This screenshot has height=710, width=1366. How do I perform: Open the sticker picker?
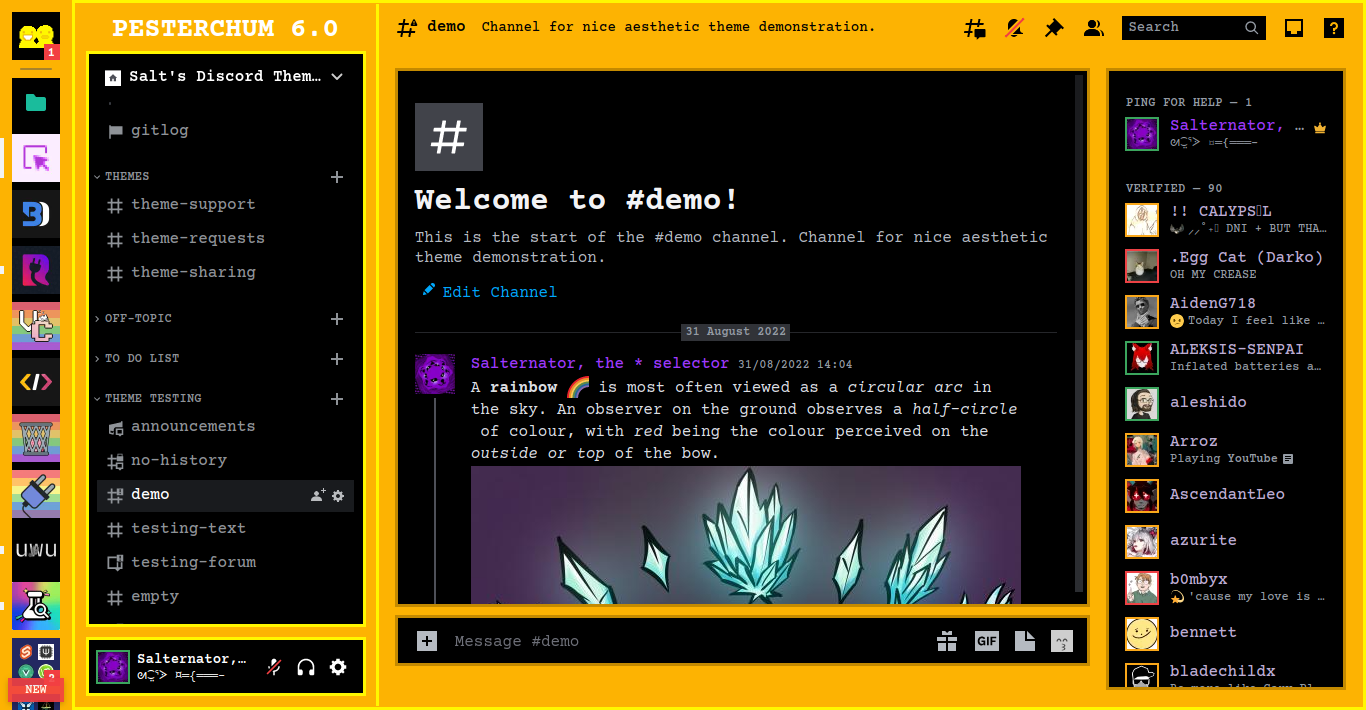[1024, 641]
